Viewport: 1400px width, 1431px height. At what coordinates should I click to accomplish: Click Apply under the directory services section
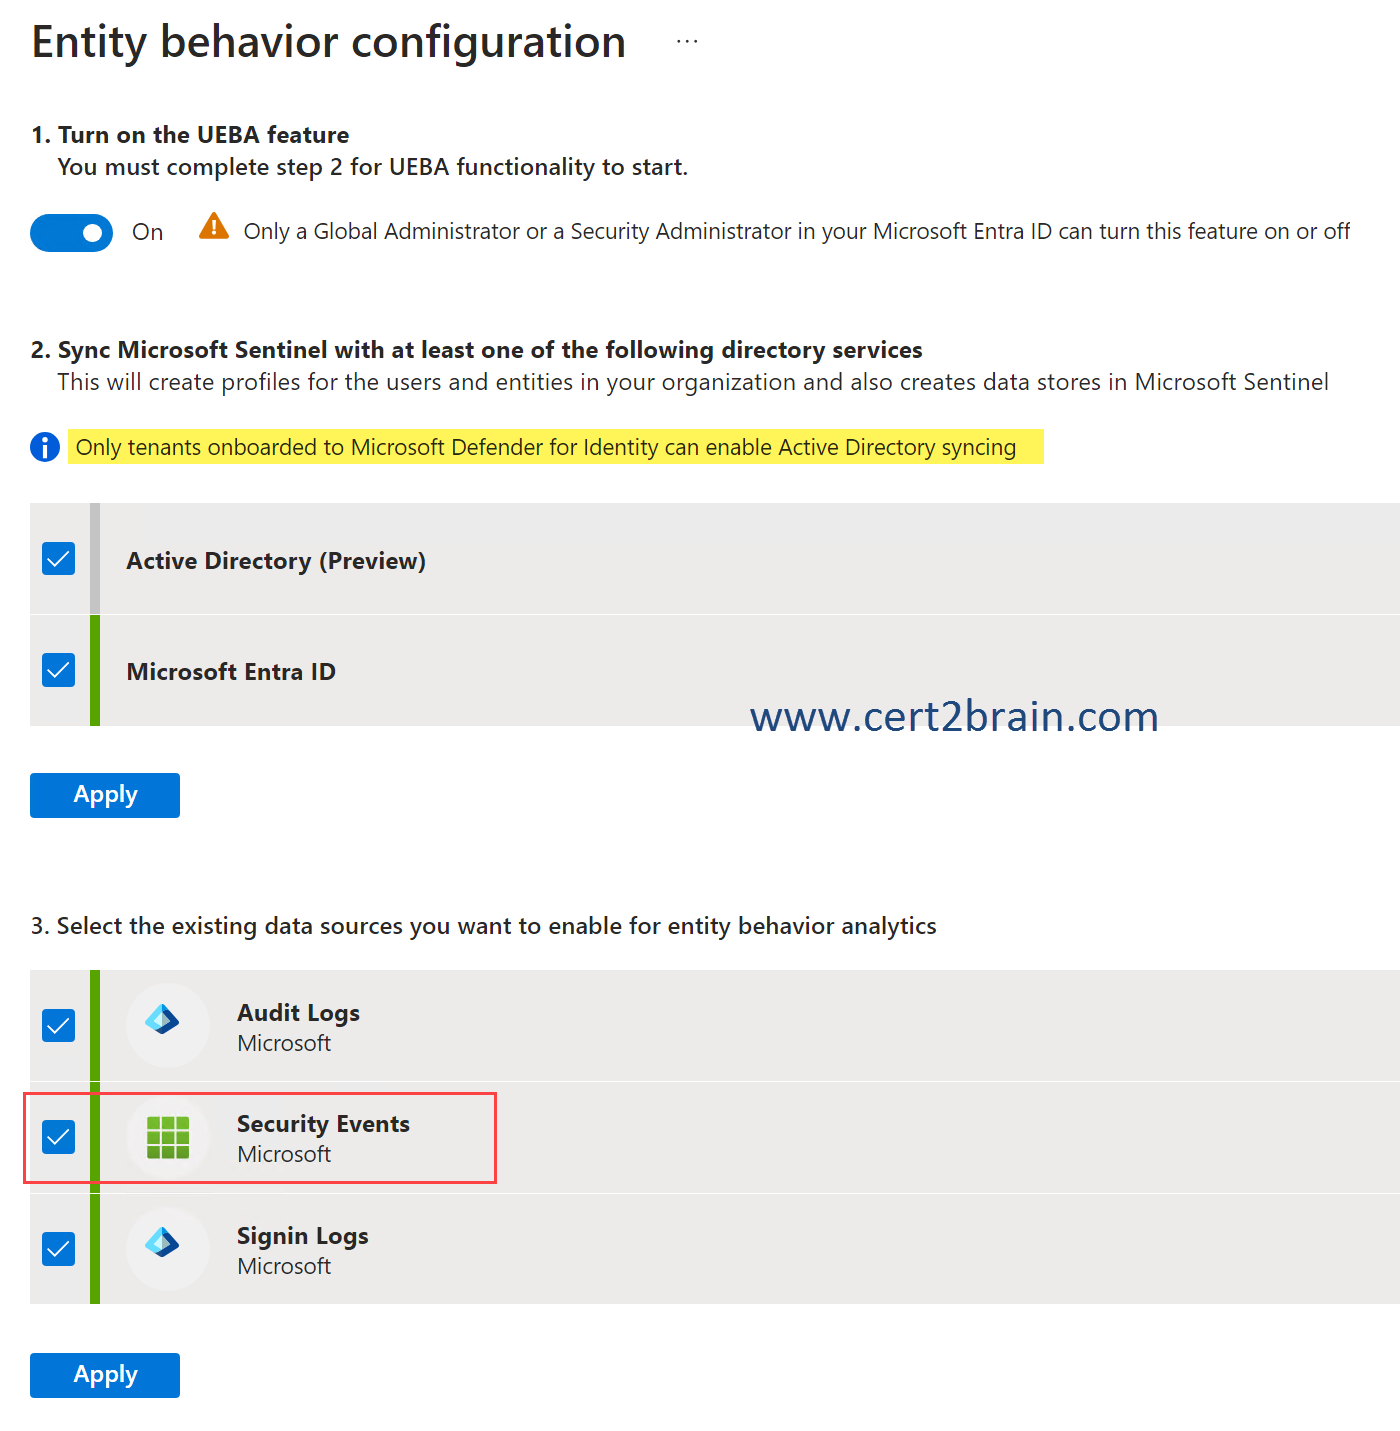coord(104,794)
